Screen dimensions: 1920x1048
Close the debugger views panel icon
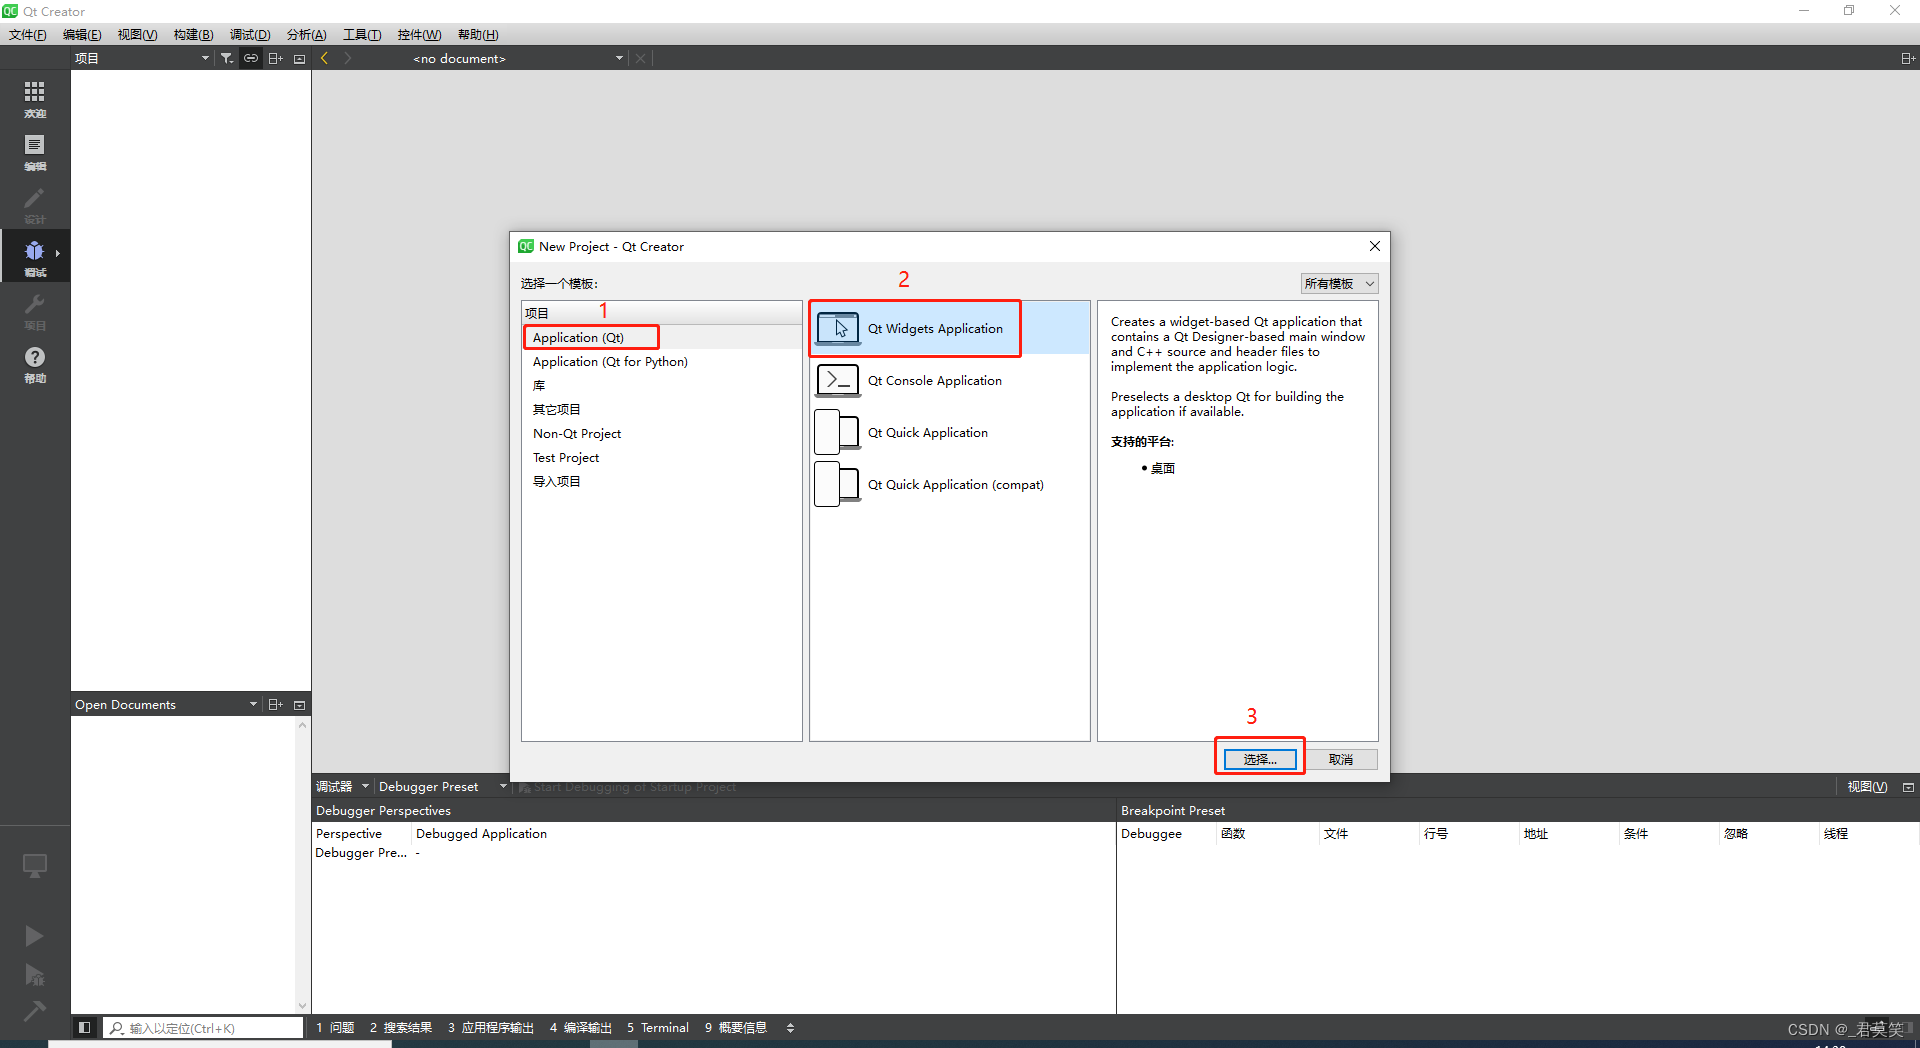point(1908,787)
